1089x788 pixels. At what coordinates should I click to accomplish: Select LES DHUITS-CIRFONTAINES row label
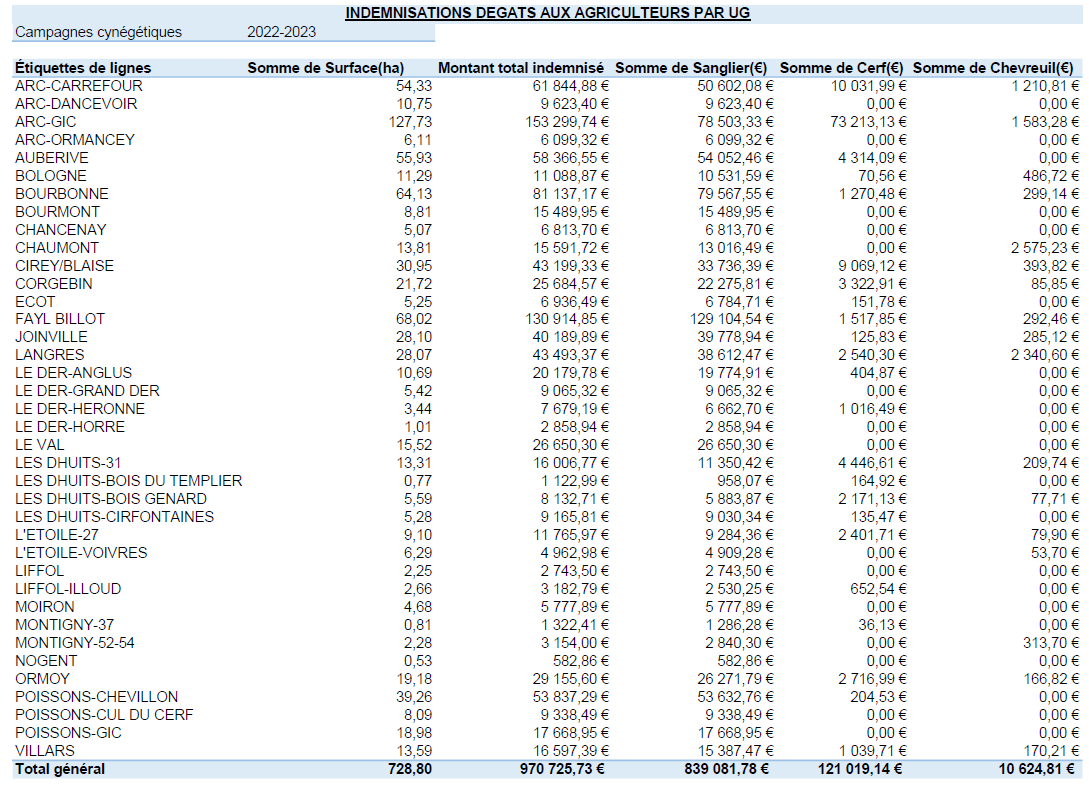pos(115,518)
